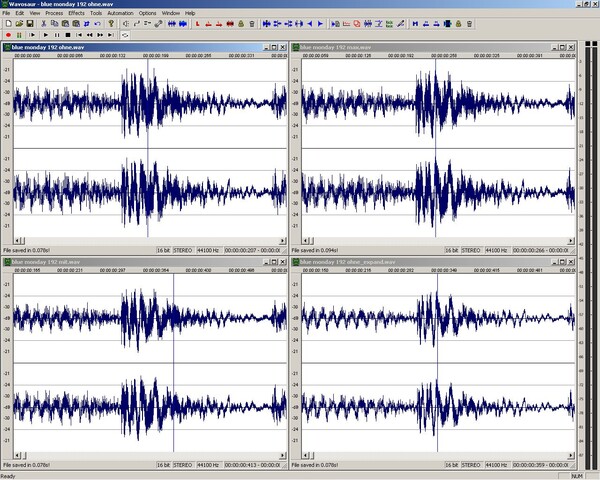Copy selection using the copy icon

(x=54, y=24)
